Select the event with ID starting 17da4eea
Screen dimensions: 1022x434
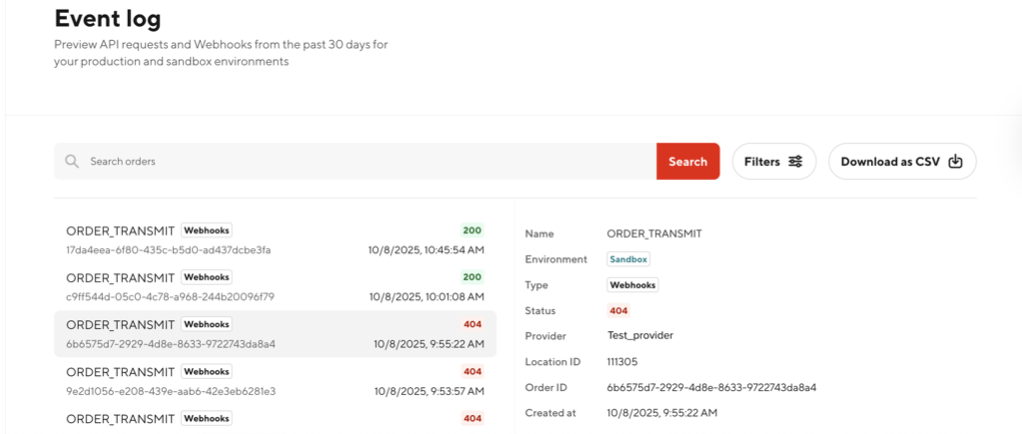tap(275, 239)
